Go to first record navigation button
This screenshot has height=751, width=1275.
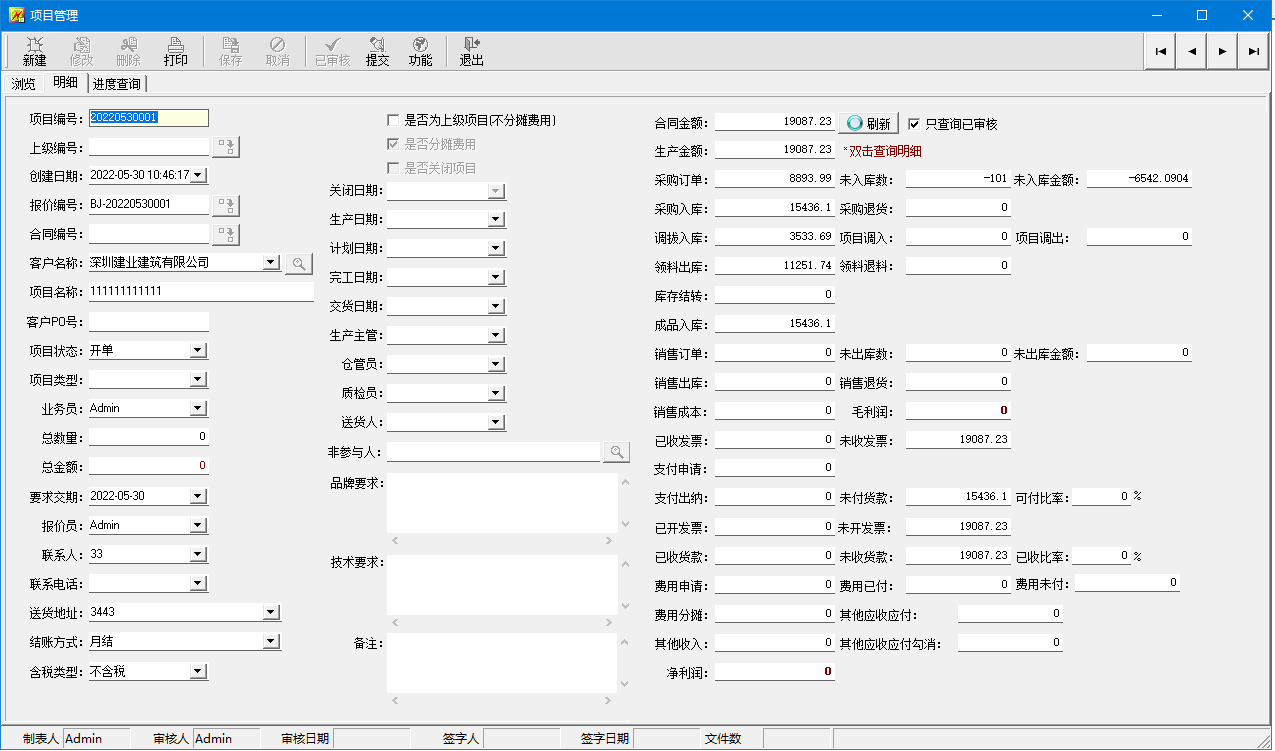pyautogui.click(x=1160, y=51)
